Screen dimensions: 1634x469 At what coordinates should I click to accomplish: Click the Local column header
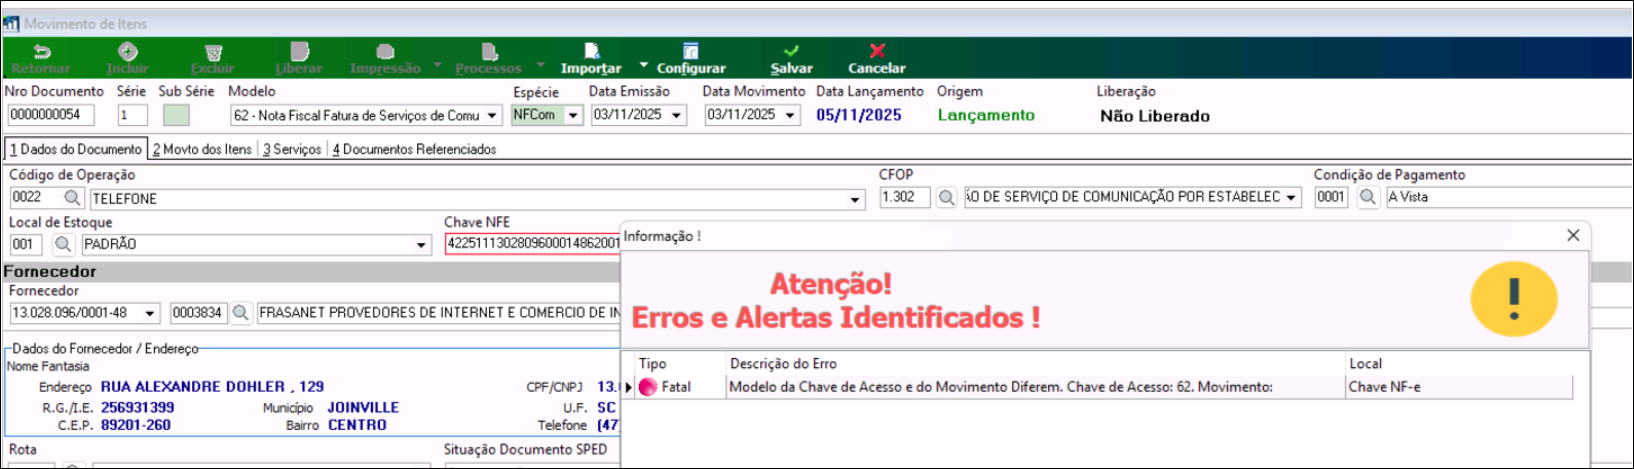click(1365, 364)
